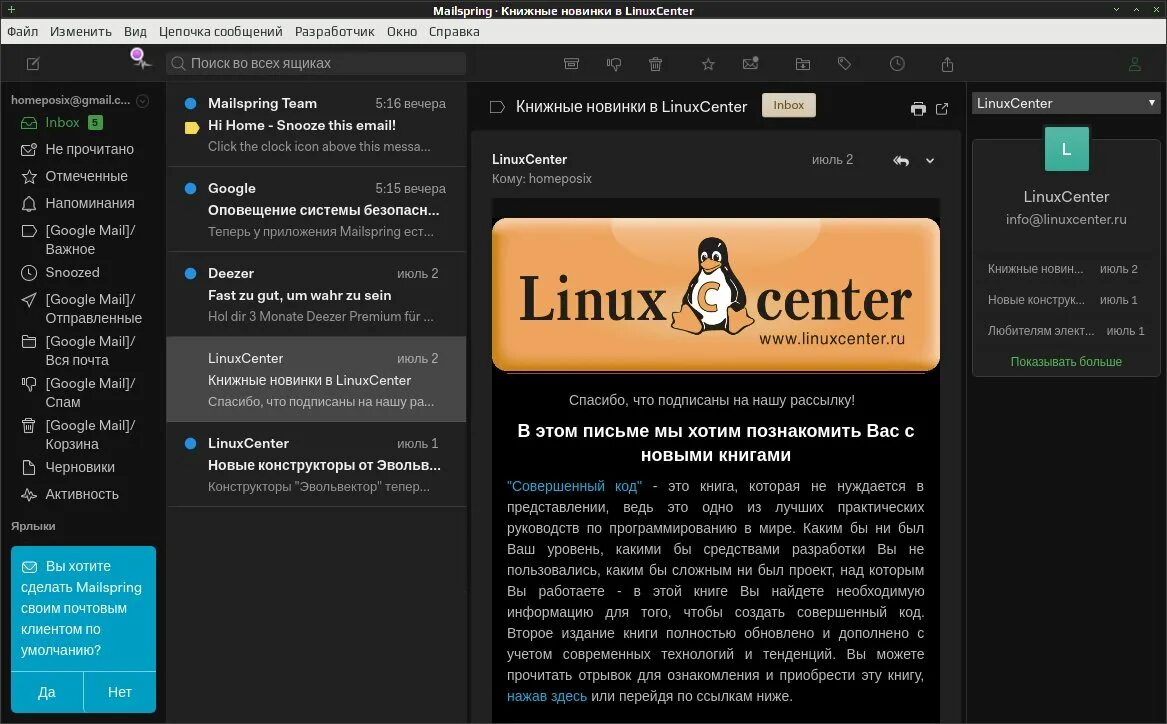
Task: Open the Справка menu
Action: pos(454,31)
